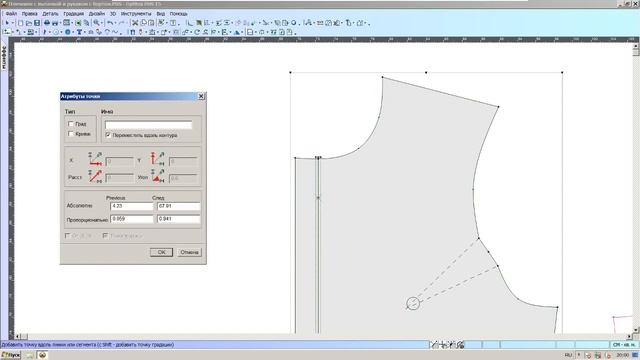
Task: Undo the last action
Action: pos(109,23)
